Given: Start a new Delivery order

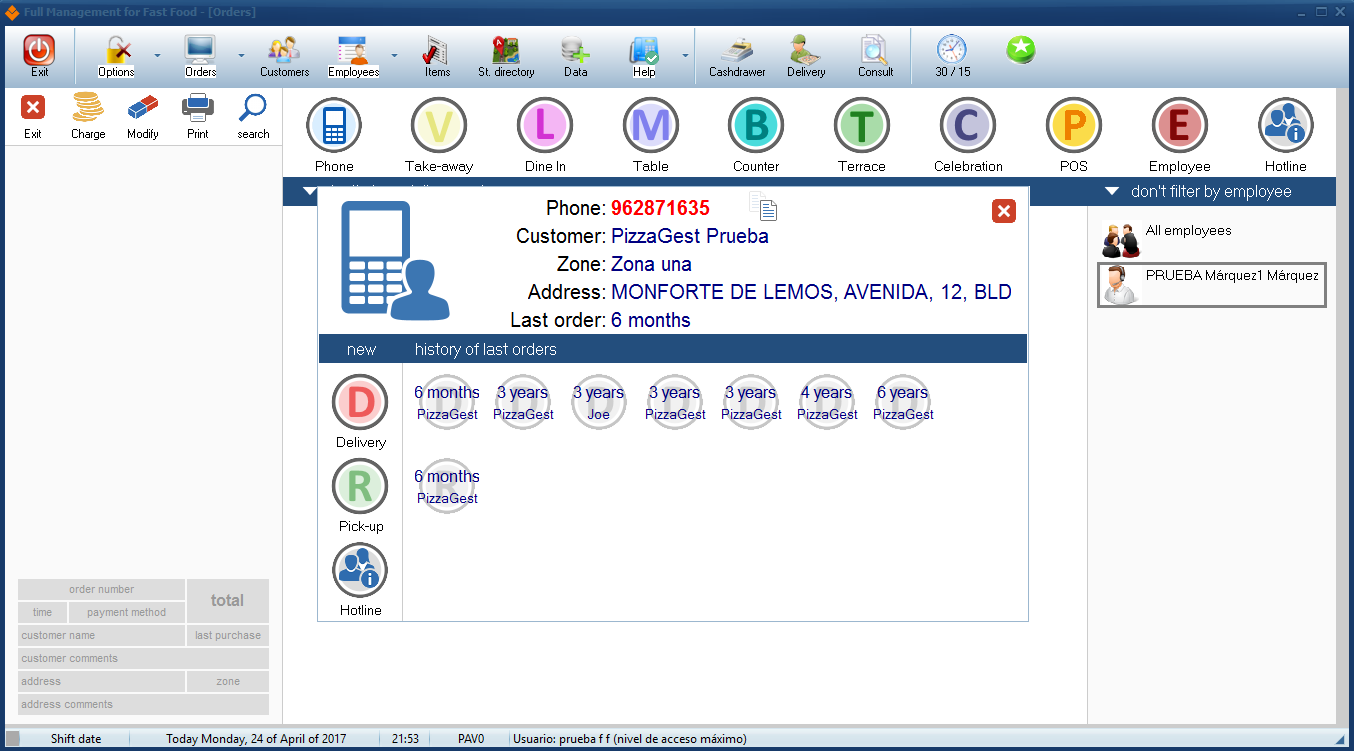Looking at the screenshot, I should point(360,402).
